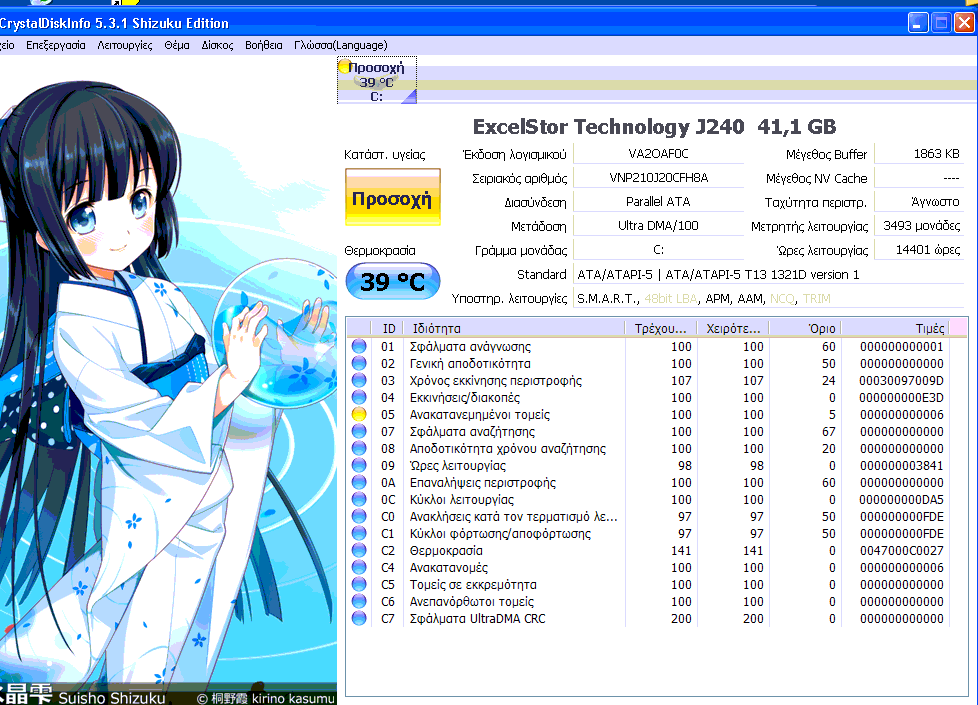Image resolution: width=978 pixels, height=705 pixels.
Task: Click the ID column header
Action: (x=389, y=328)
